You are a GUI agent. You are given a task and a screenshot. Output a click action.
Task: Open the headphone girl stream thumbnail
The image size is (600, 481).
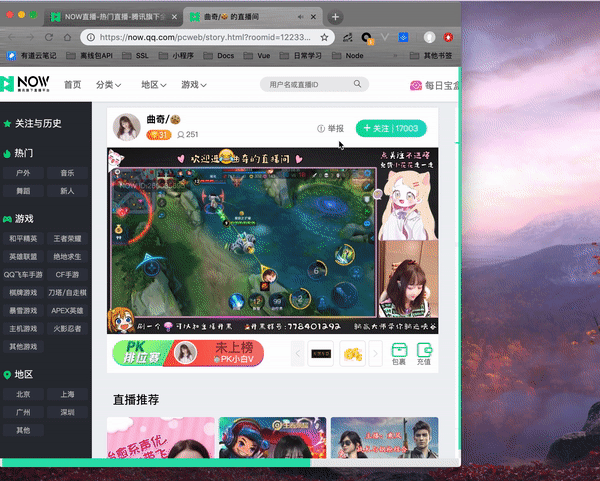[x=272, y=437]
